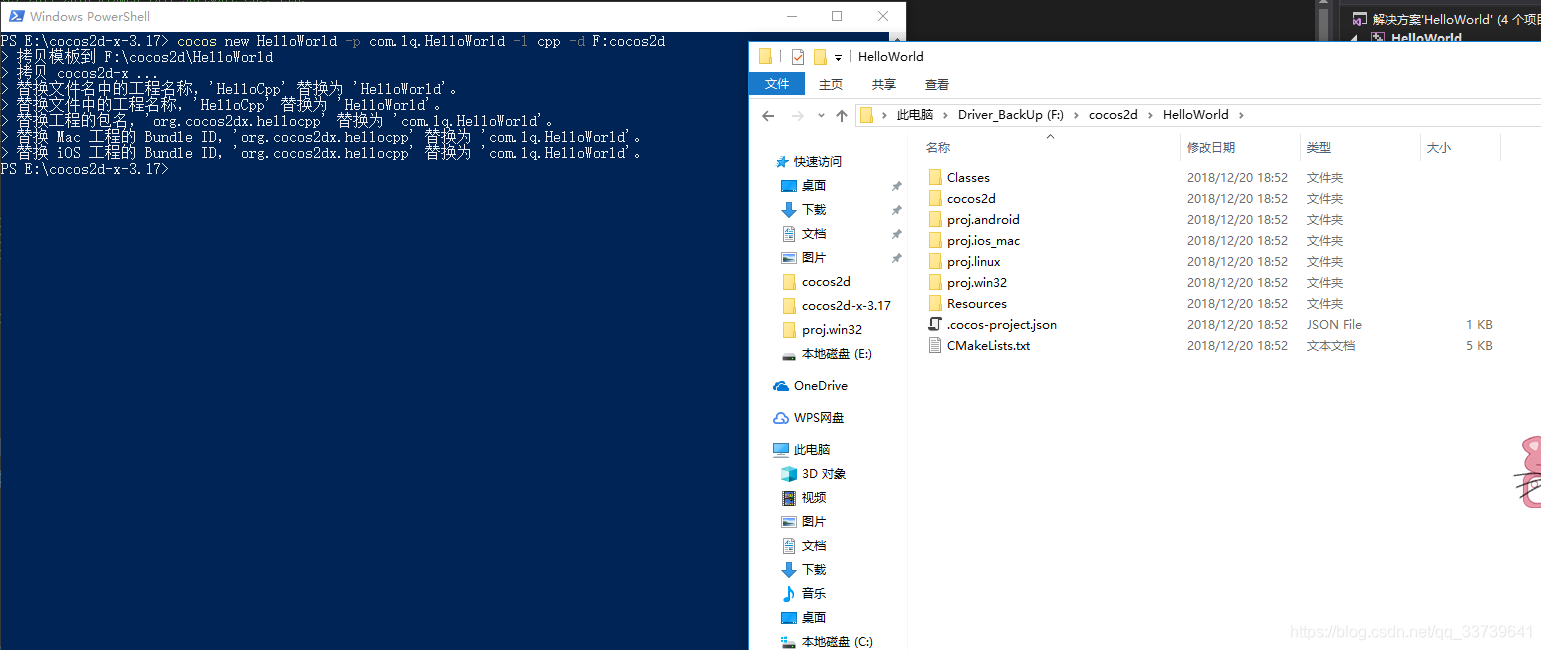Image resolution: width=1541 pixels, height=650 pixels.
Task: Open pinned 文档 under 快速访问
Action: (814, 233)
